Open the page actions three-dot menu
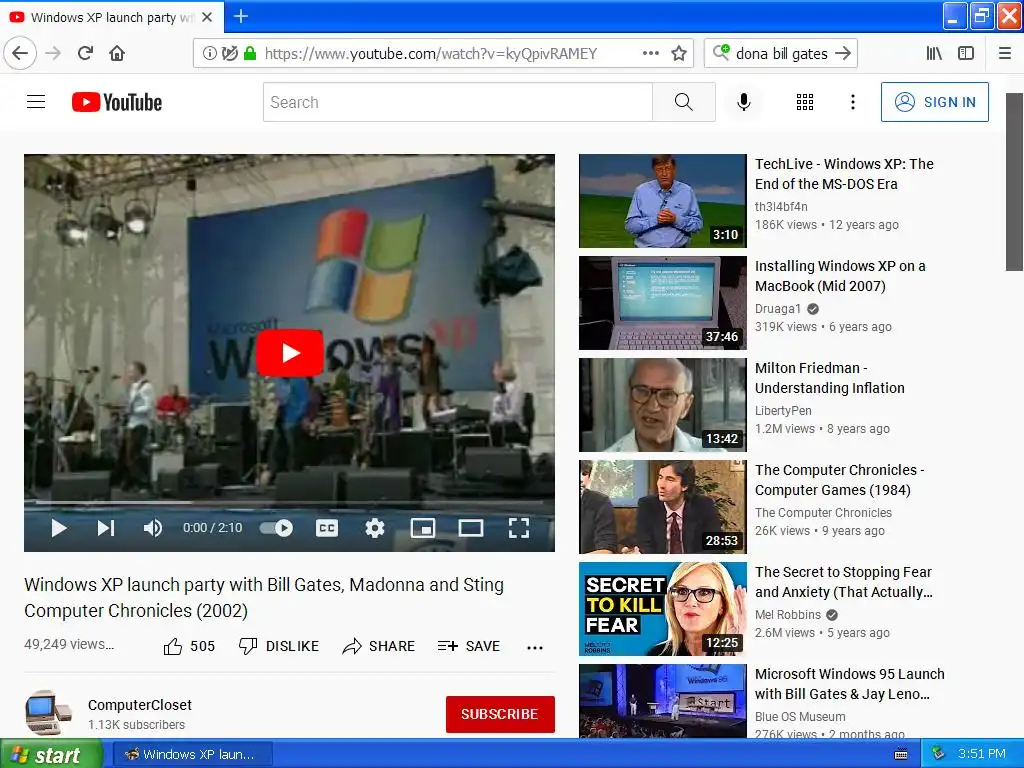Viewport: 1024px width, 768px height. pos(650,53)
